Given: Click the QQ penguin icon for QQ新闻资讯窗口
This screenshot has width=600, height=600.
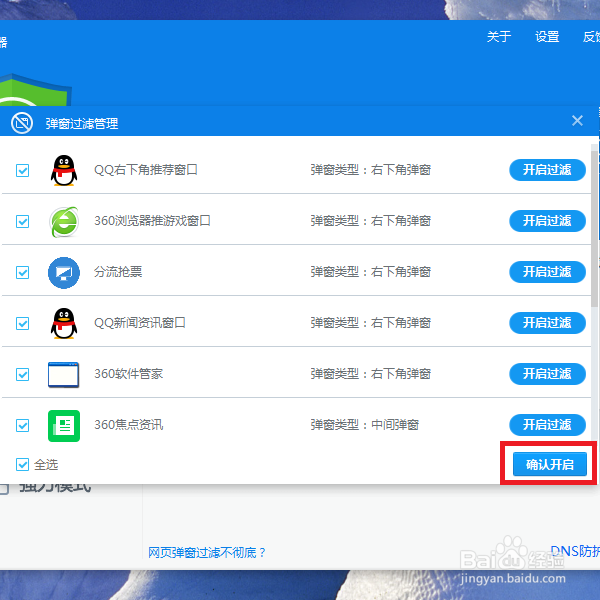Looking at the screenshot, I should coord(64,323).
